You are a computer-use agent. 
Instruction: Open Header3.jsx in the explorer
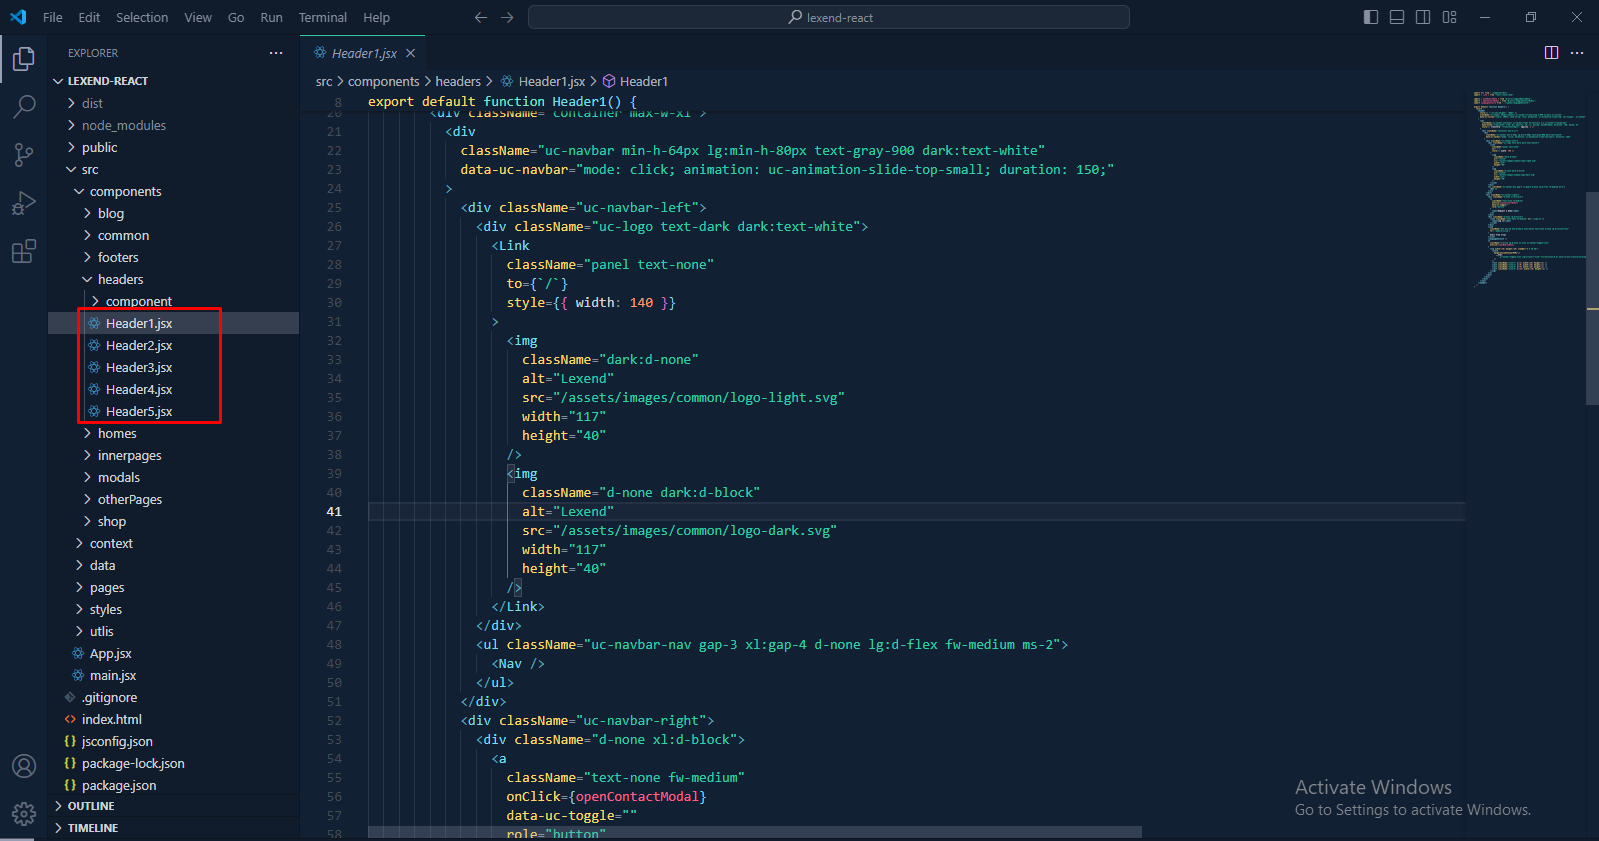(139, 367)
